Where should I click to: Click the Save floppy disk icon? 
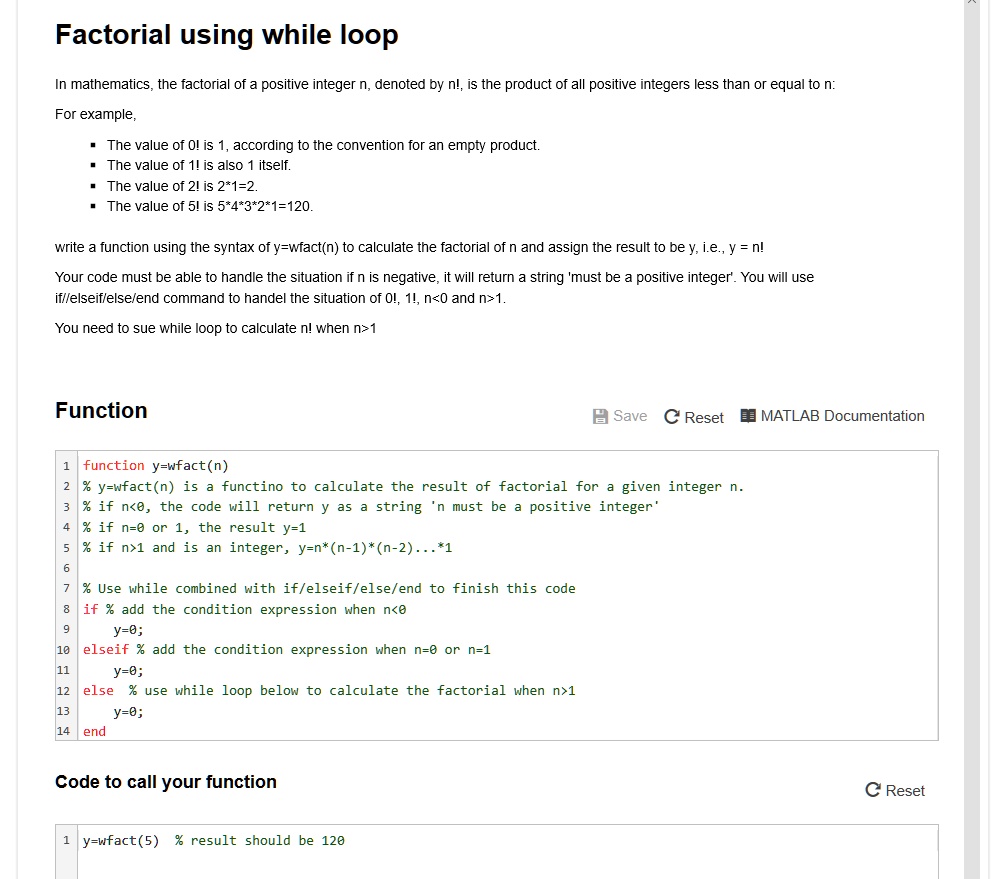pos(600,416)
